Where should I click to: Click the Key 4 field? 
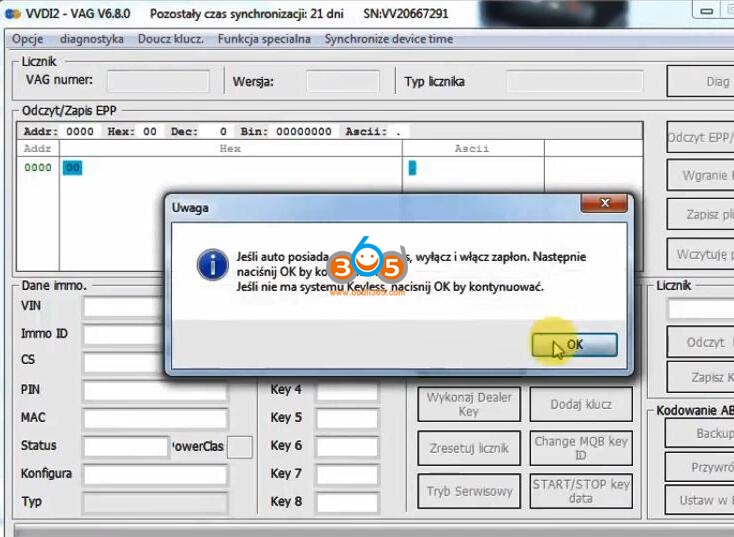(347, 391)
